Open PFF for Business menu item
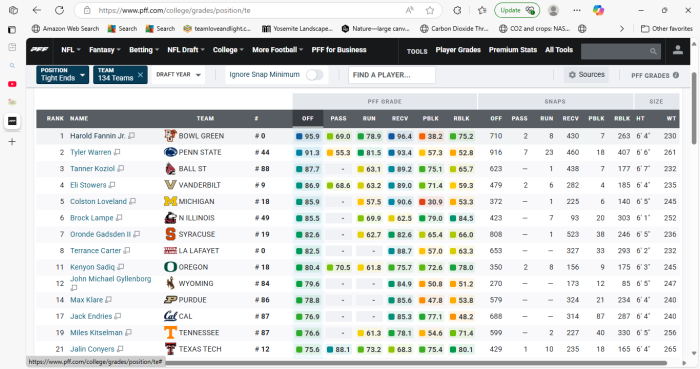This screenshot has width=700, height=369. pyautogui.click(x=339, y=50)
